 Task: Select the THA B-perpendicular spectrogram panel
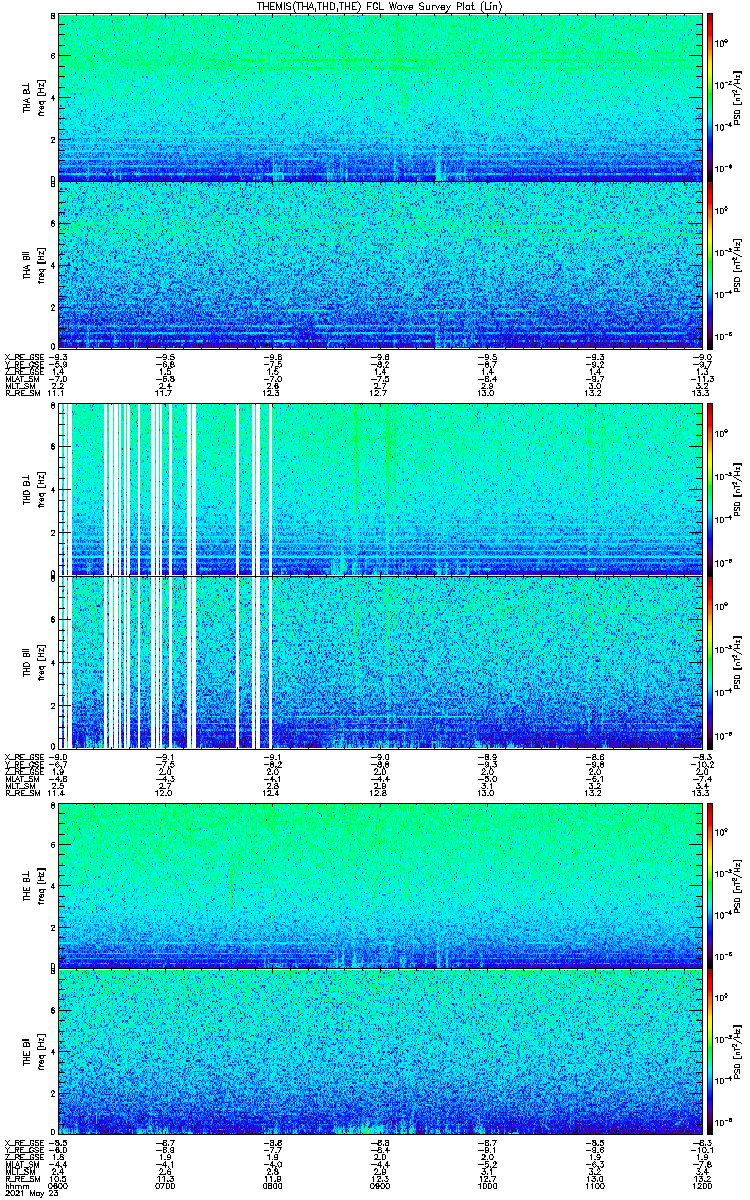coord(381,97)
